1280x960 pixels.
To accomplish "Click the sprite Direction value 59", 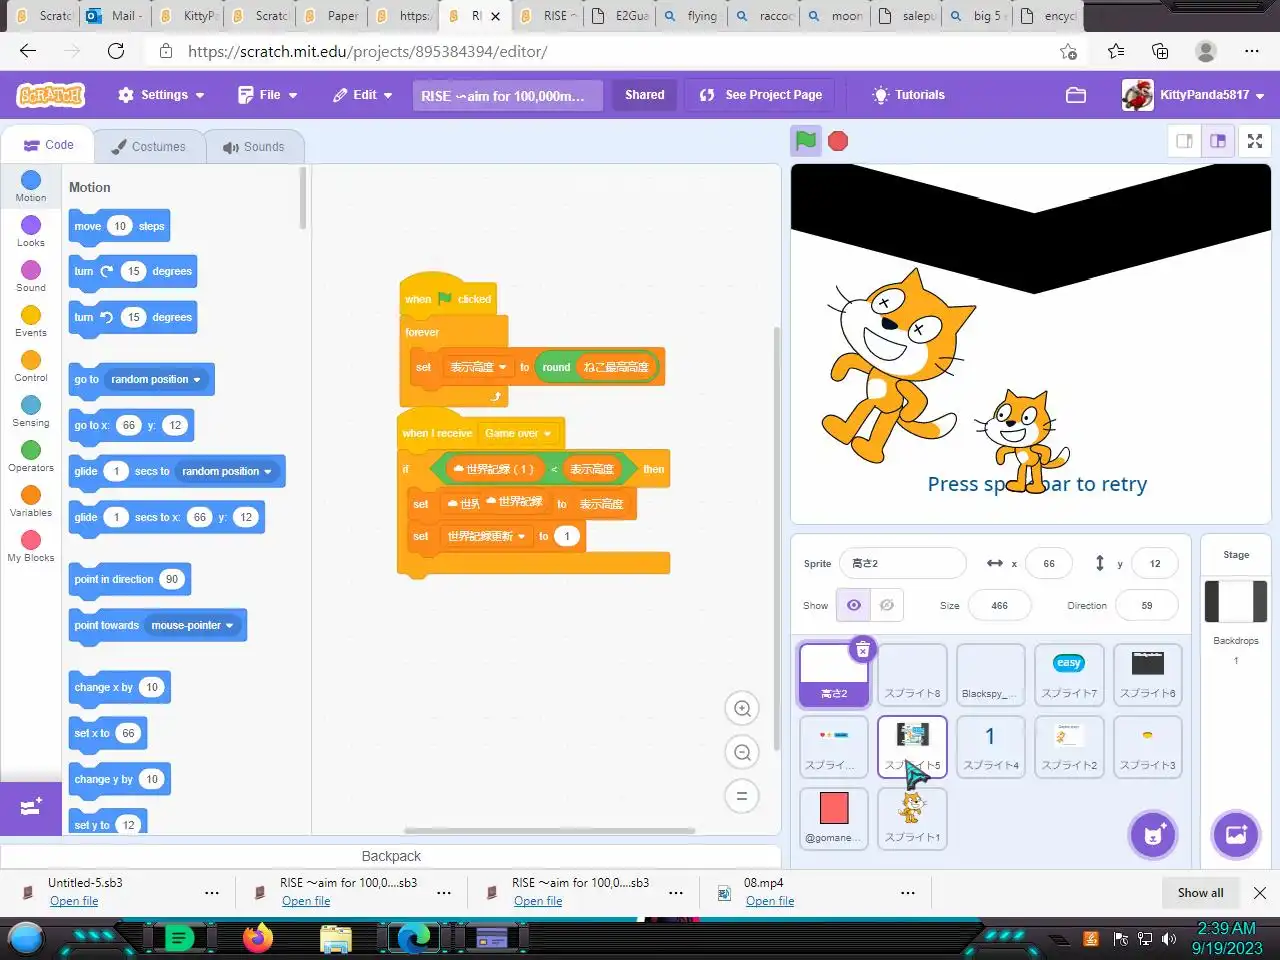I will (1147, 605).
